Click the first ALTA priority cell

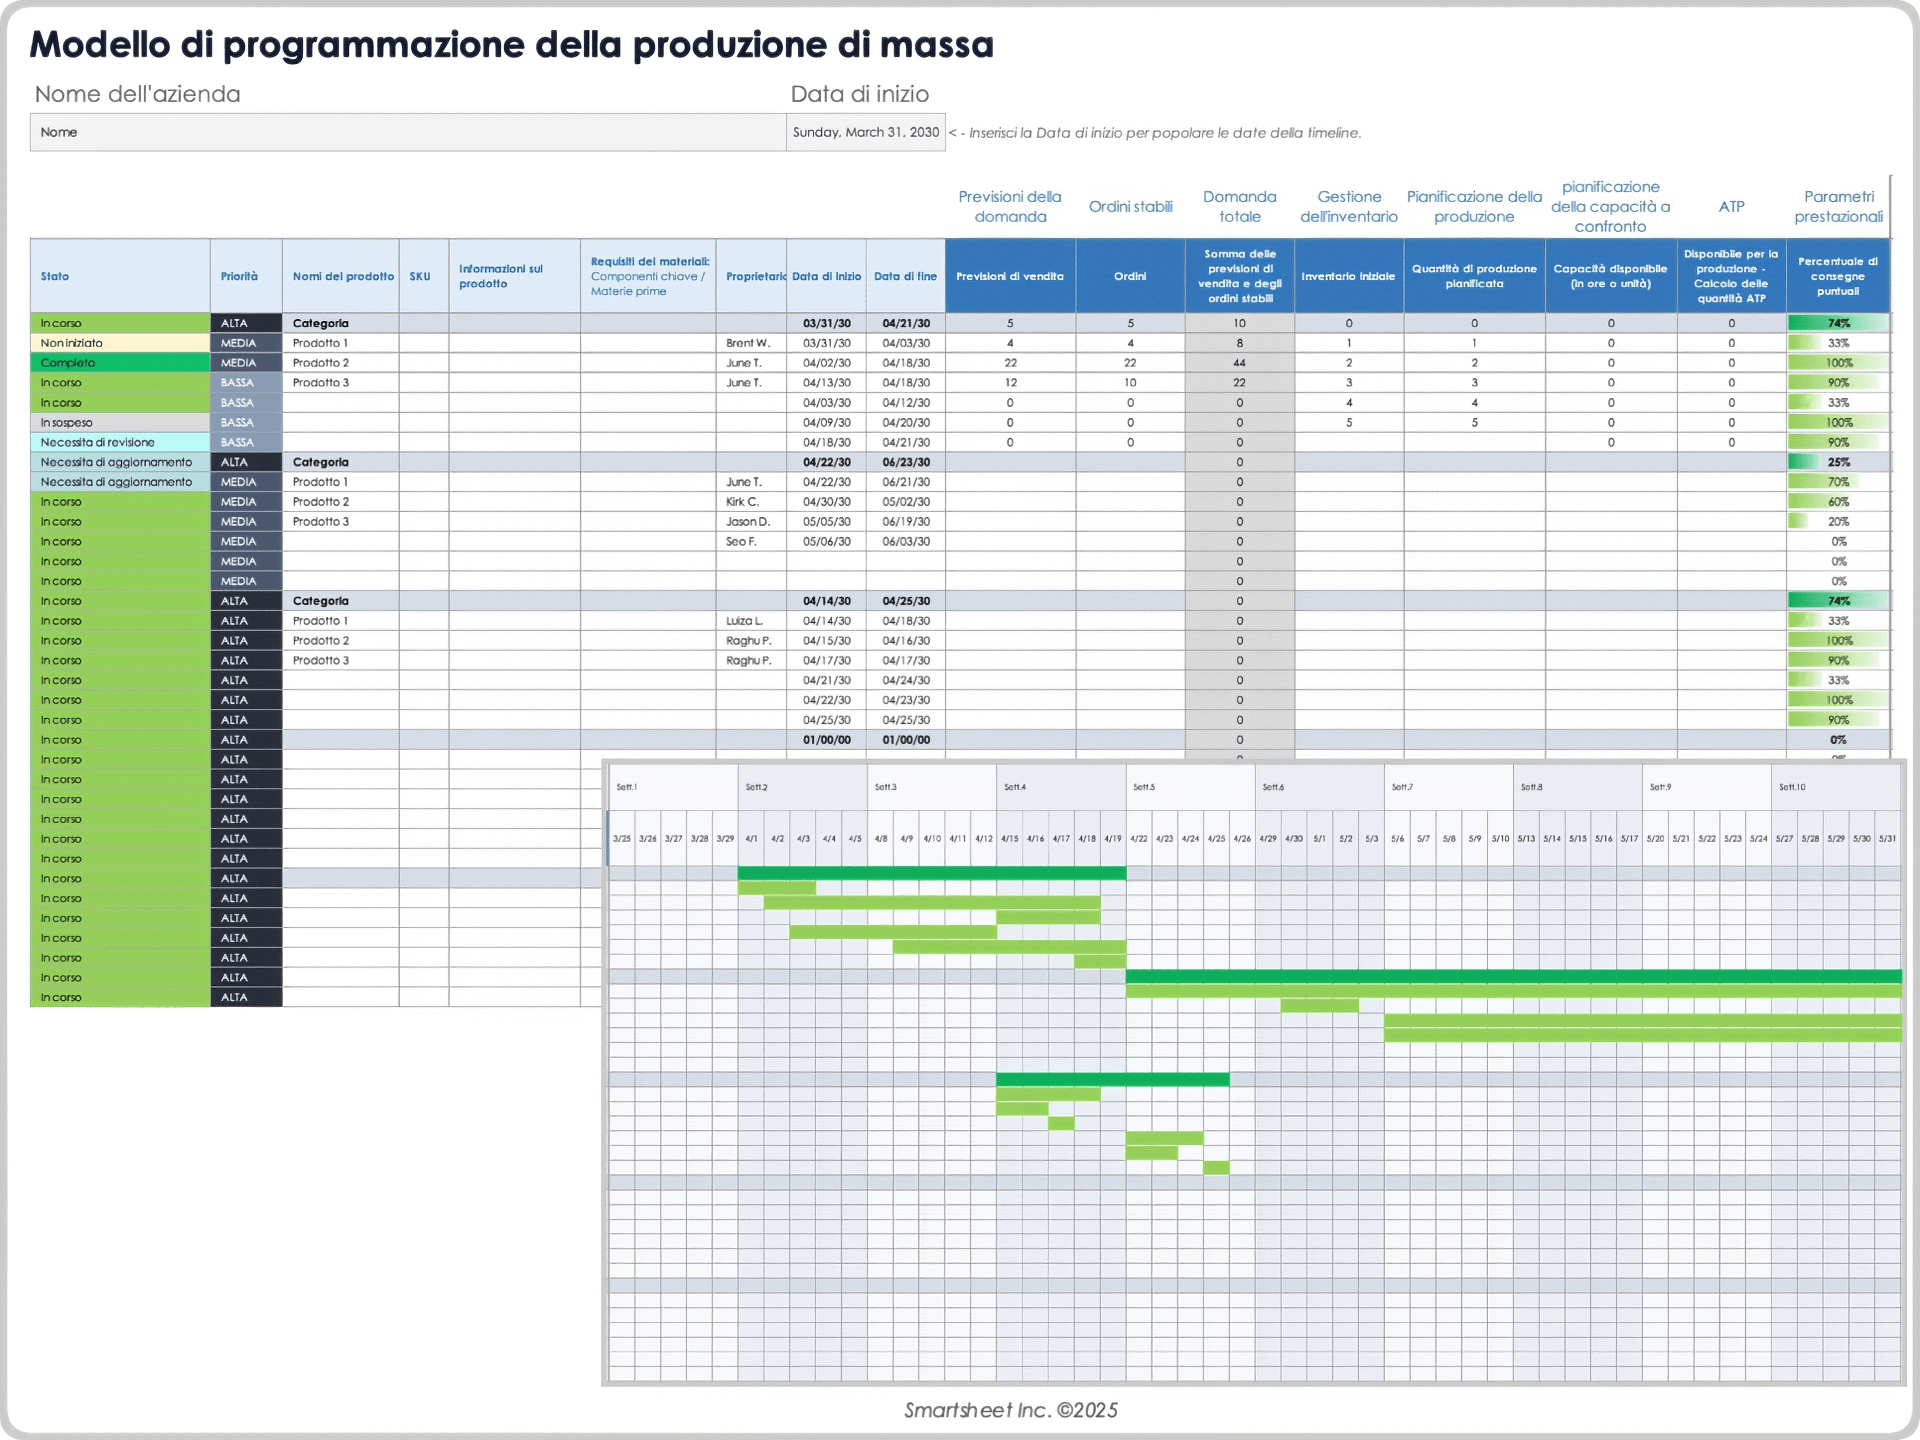(x=246, y=322)
